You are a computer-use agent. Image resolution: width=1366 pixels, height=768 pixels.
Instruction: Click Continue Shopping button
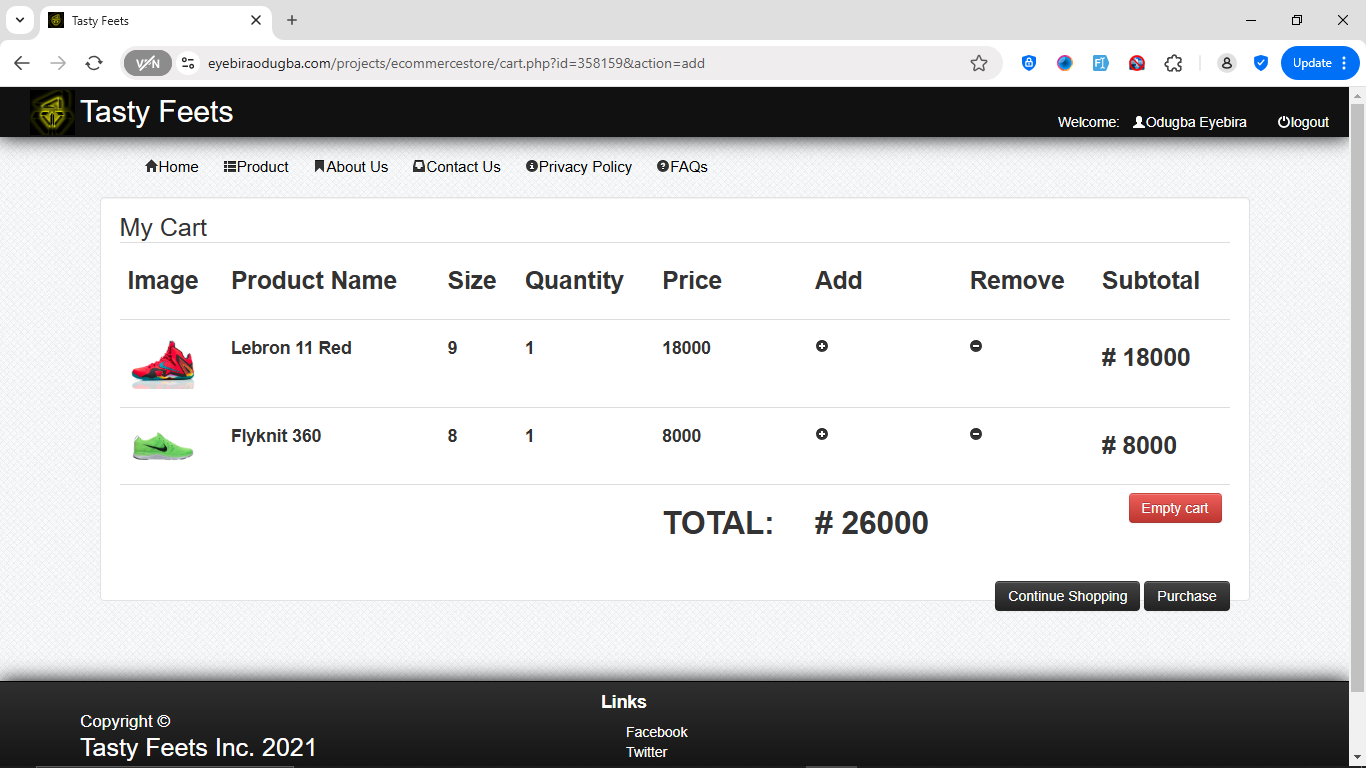pos(1067,596)
